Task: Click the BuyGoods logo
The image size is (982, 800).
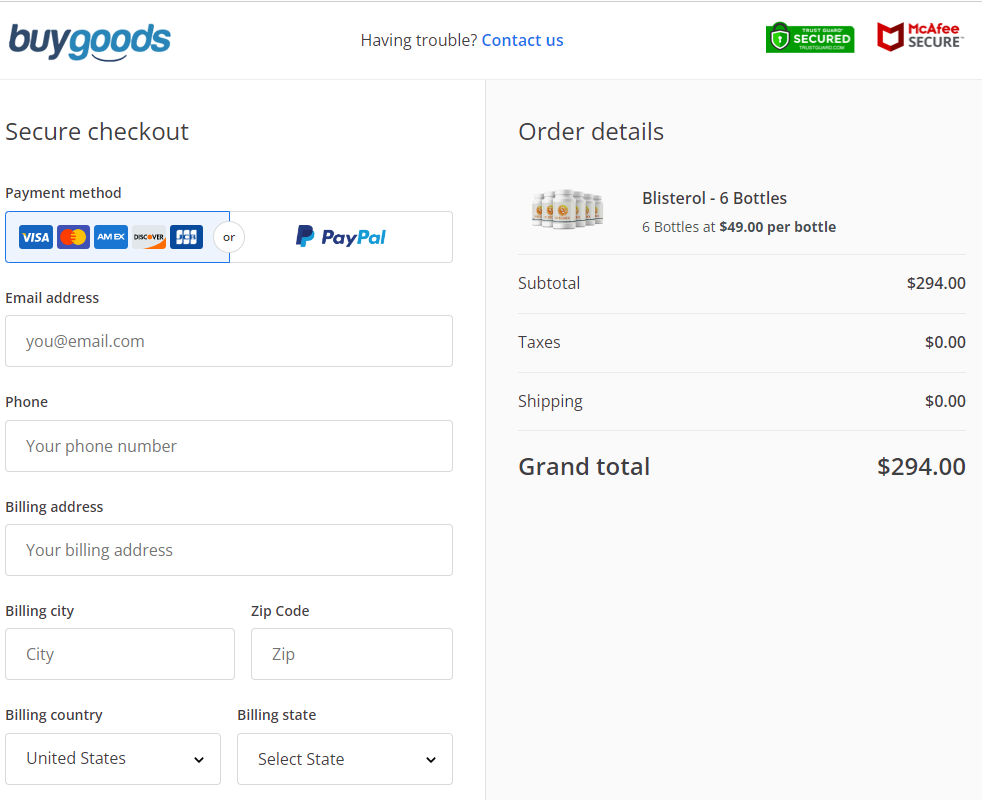Action: tap(90, 41)
